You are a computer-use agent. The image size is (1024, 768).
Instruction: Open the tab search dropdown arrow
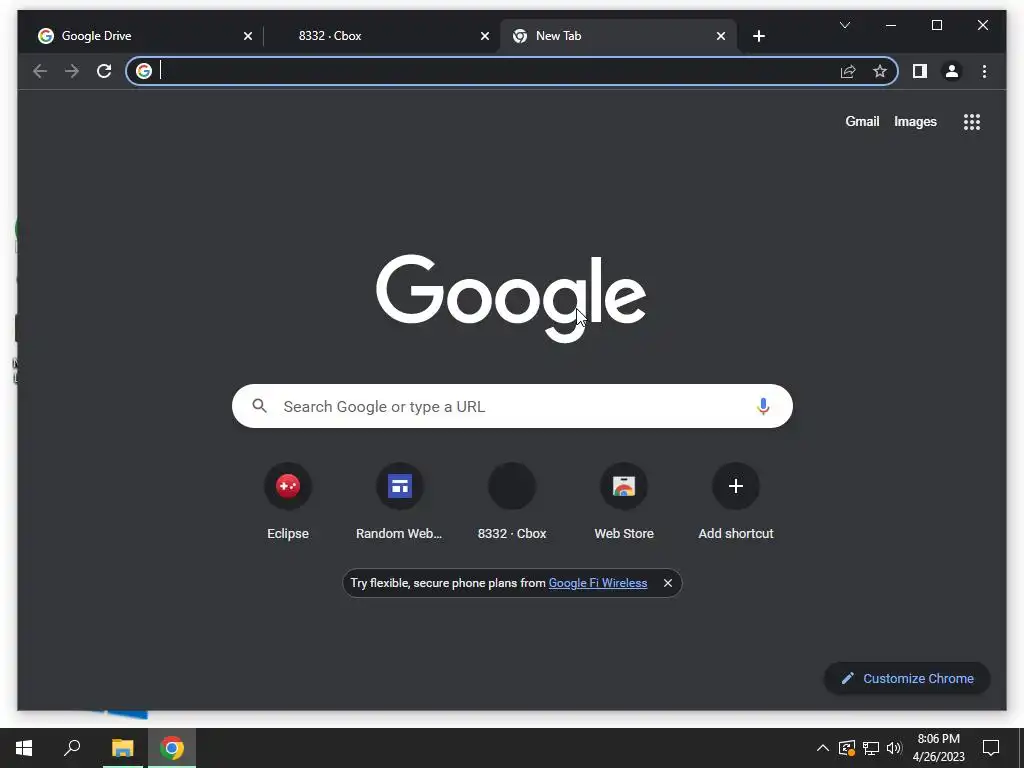[844, 25]
